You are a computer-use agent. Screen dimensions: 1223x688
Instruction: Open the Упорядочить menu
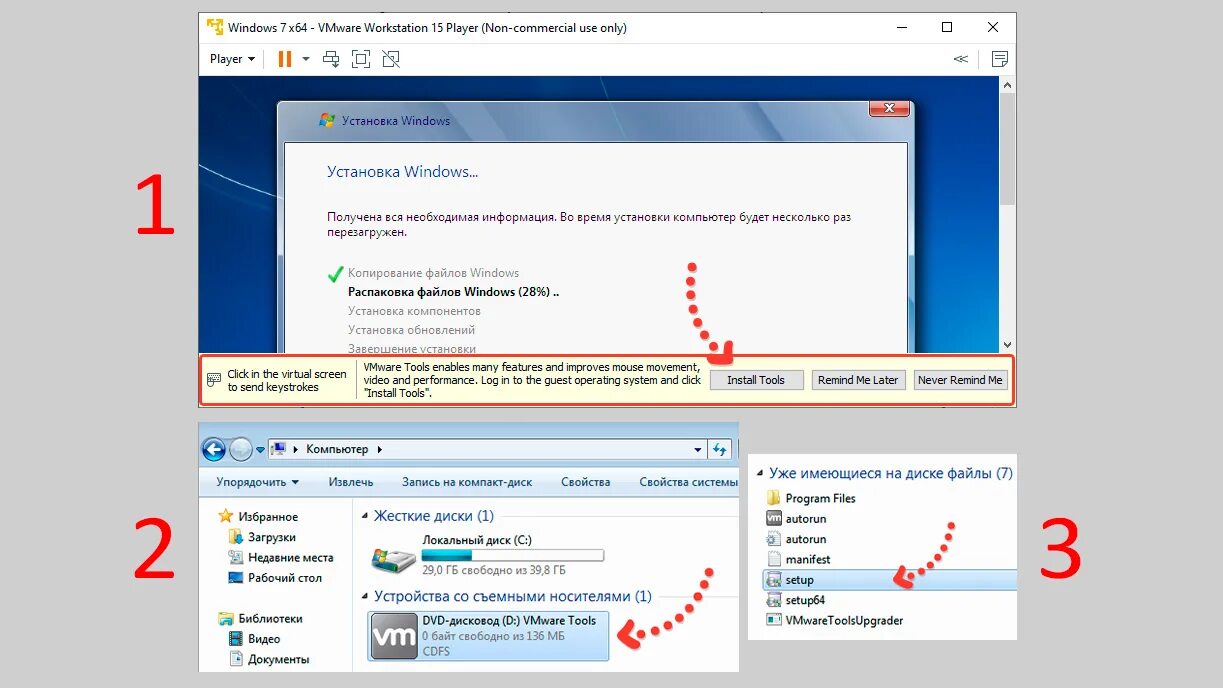tap(257, 482)
